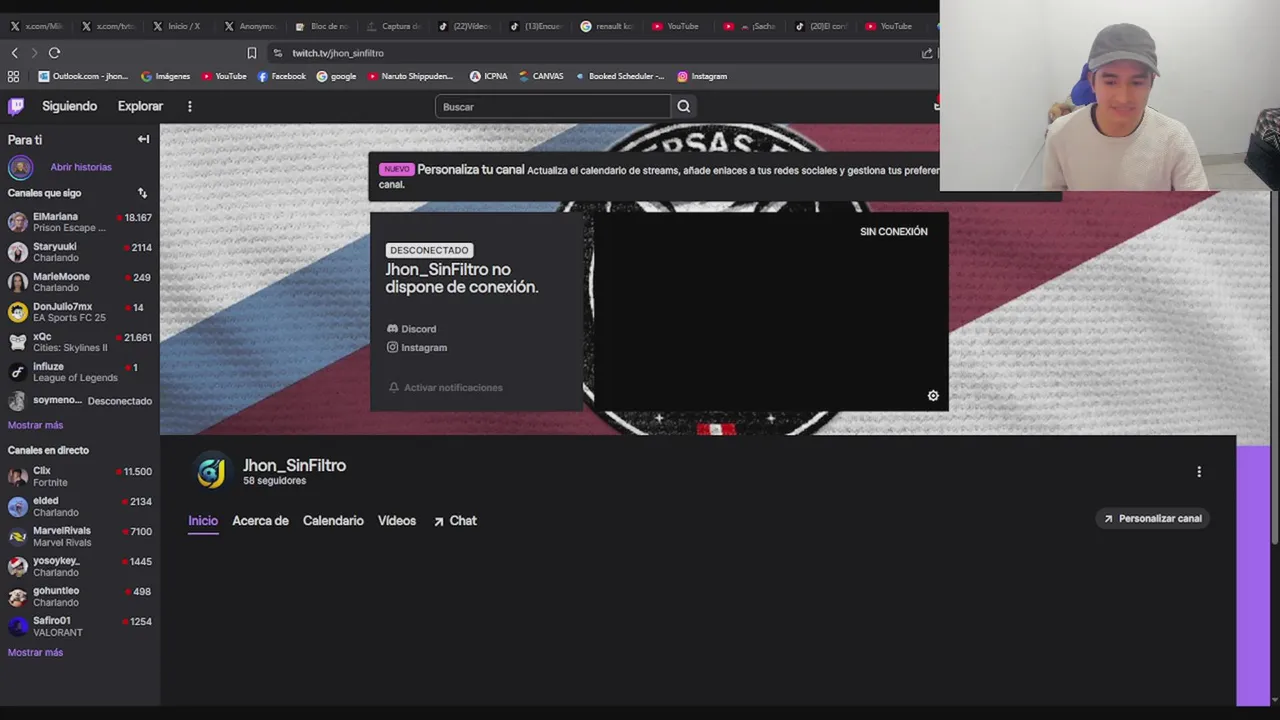Open Outlook.com bookmark
The image size is (1280, 720).
coord(83,76)
